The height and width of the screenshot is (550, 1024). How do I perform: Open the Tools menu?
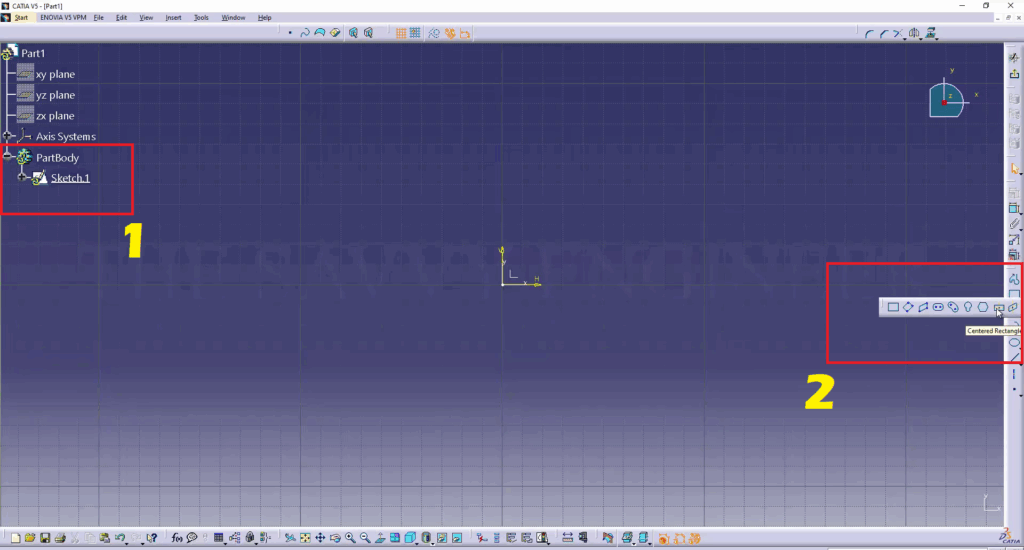[201, 18]
